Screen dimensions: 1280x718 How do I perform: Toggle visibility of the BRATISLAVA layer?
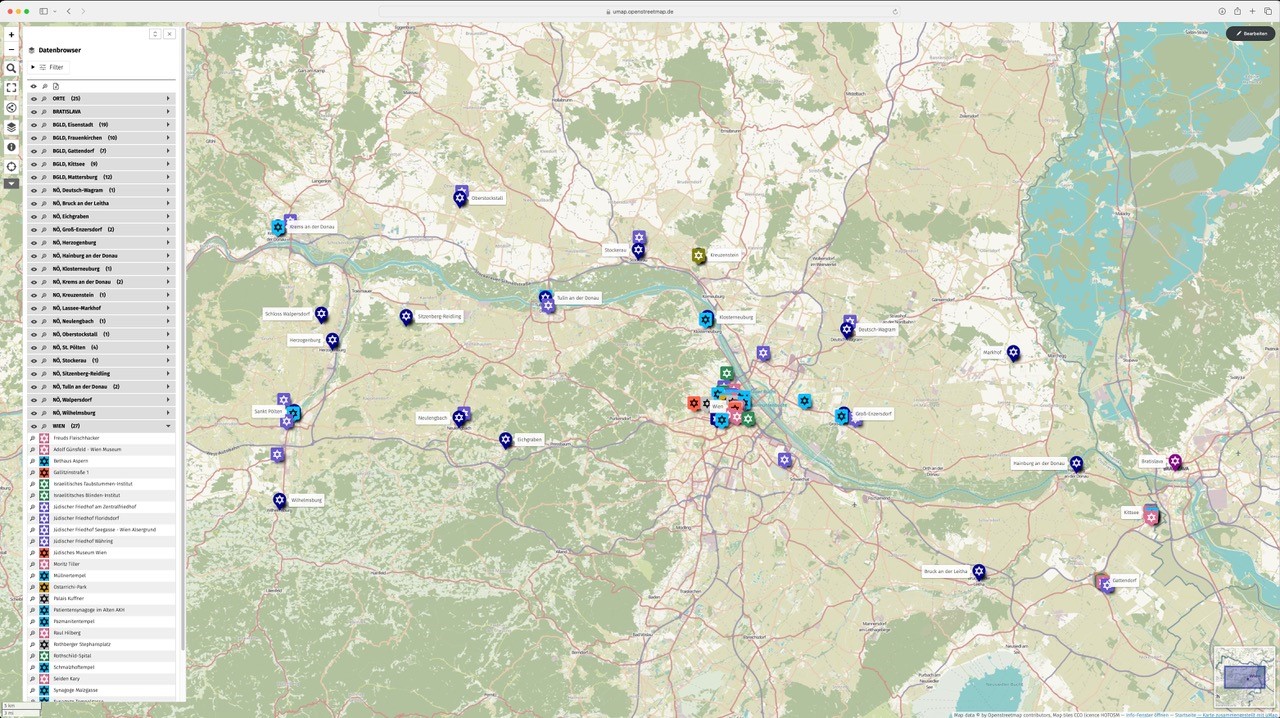click(33, 111)
